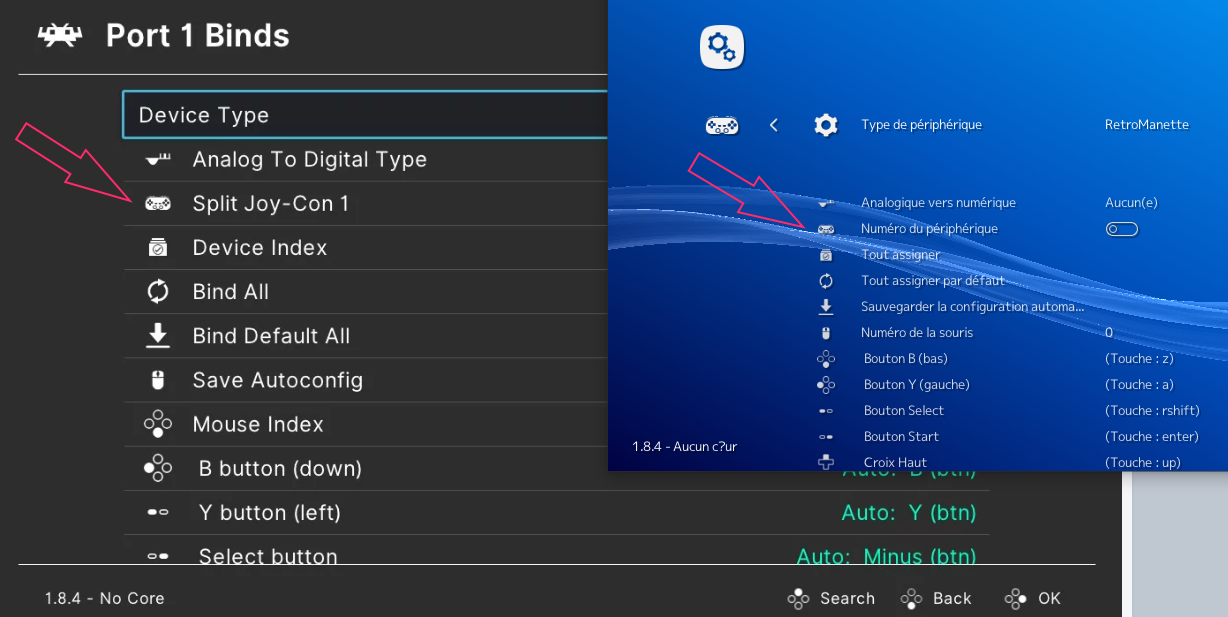Click the gamepad icon beside Port 1 Binds
Screen dimensions: 1228x617
[58, 35]
